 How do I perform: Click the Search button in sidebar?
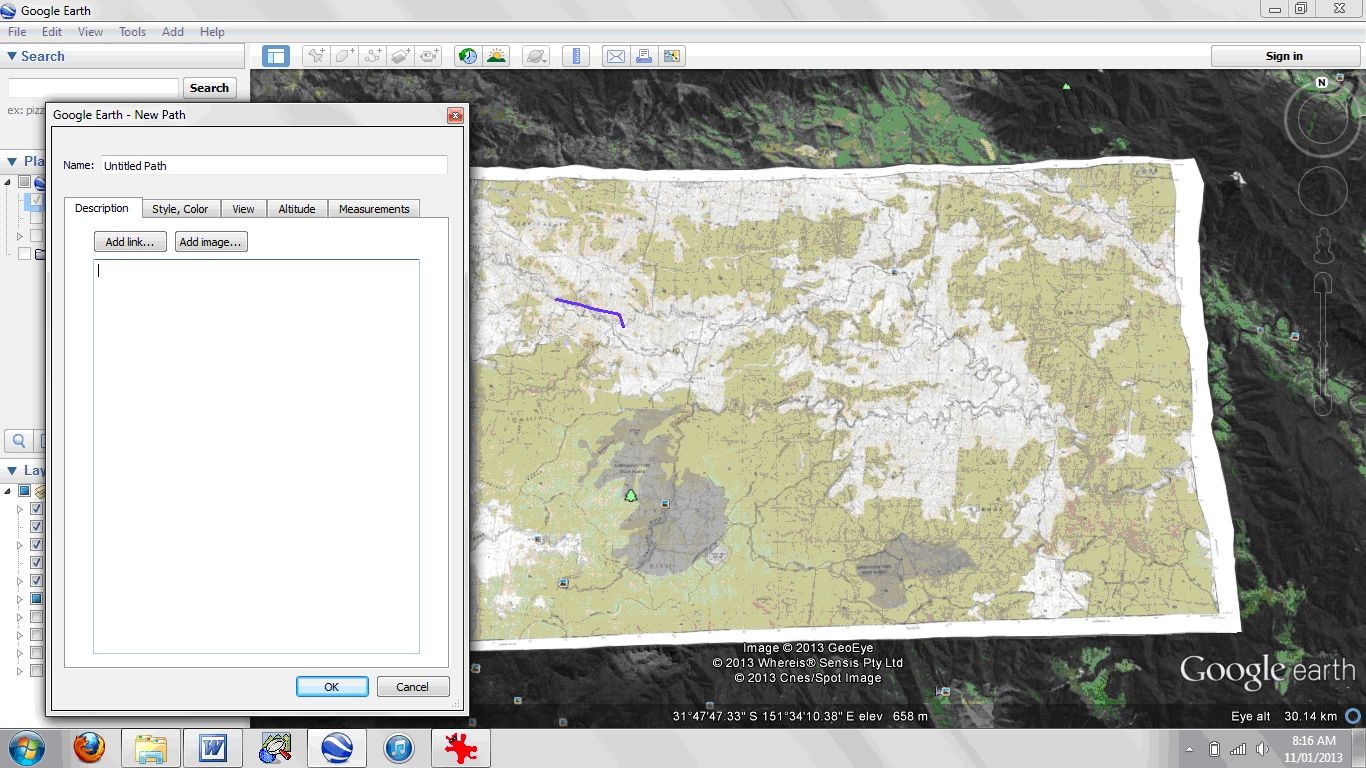tap(209, 88)
